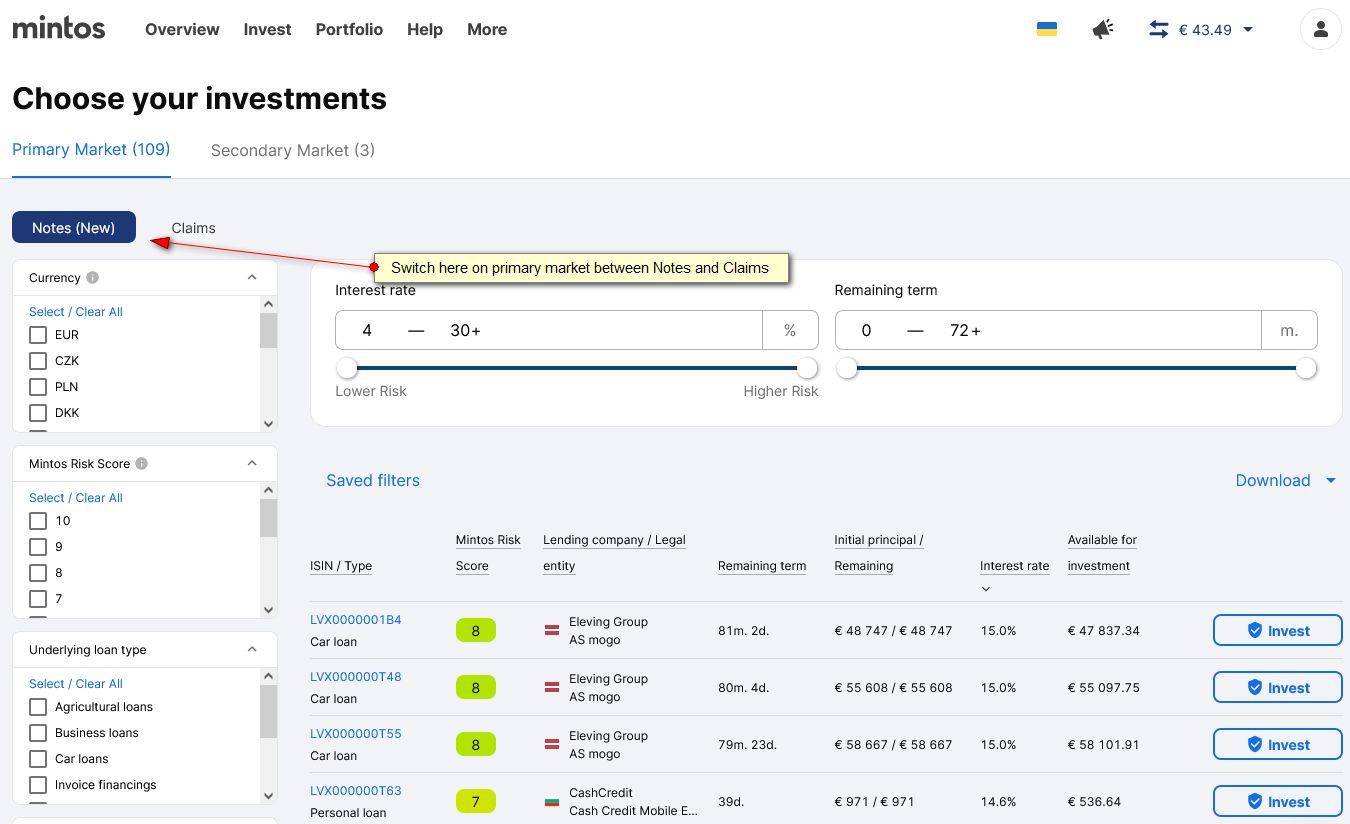Click the transfer arrows icon beside balance
The width and height of the screenshot is (1350, 824).
(1159, 29)
